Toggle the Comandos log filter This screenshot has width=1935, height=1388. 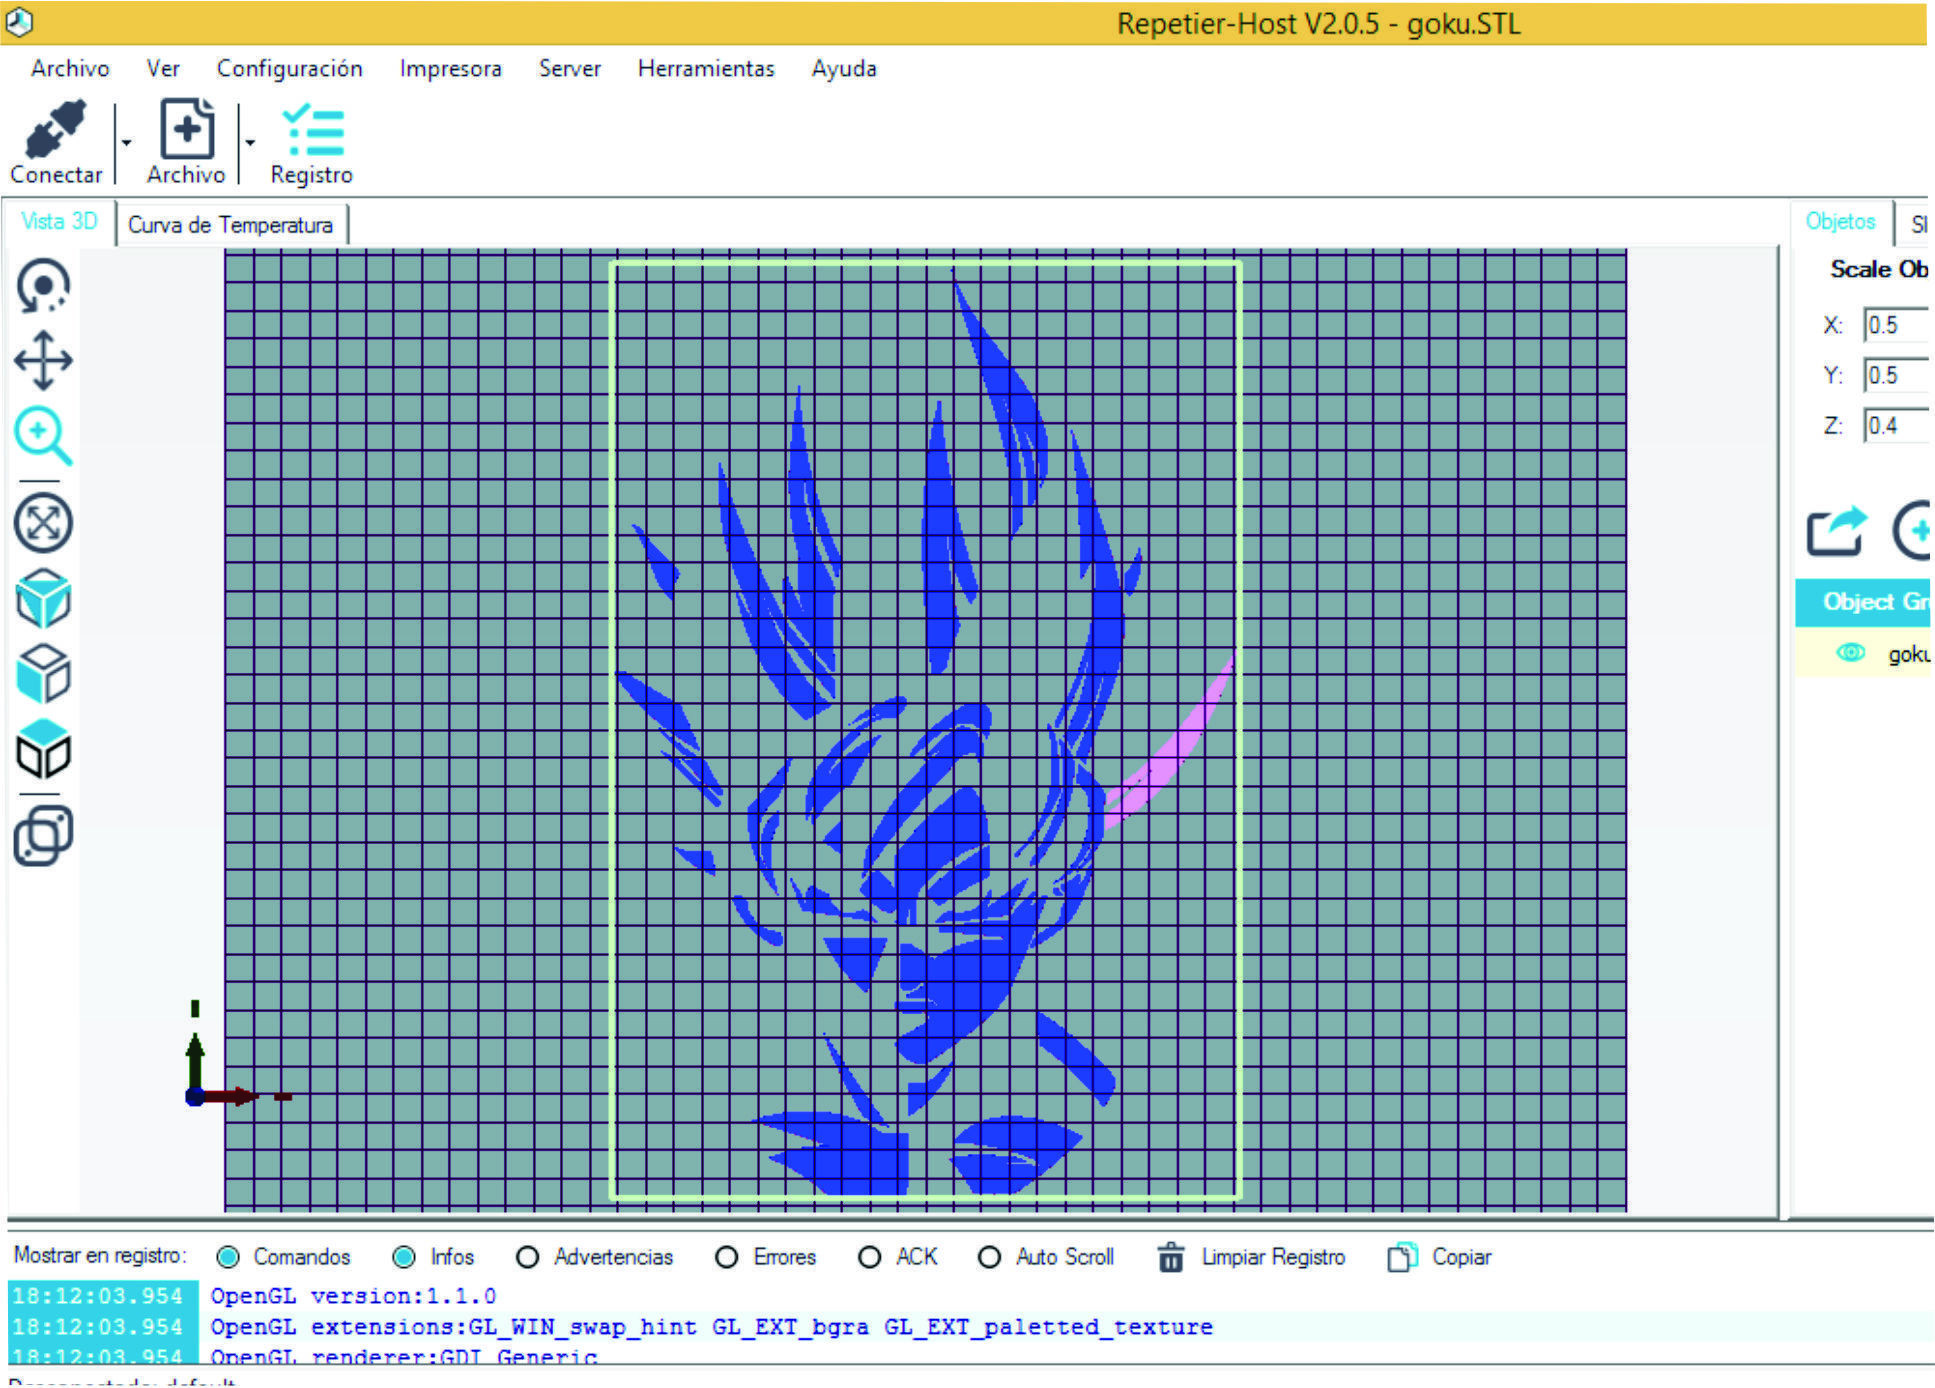coord(228,1257)
